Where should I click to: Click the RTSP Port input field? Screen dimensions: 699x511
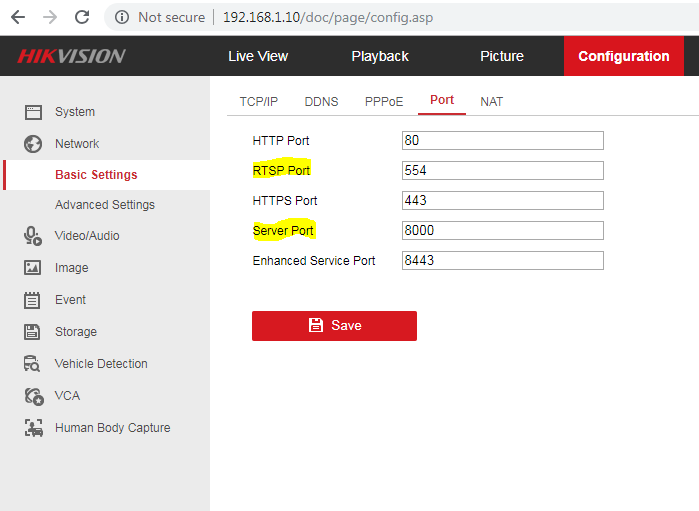point(502,170)
